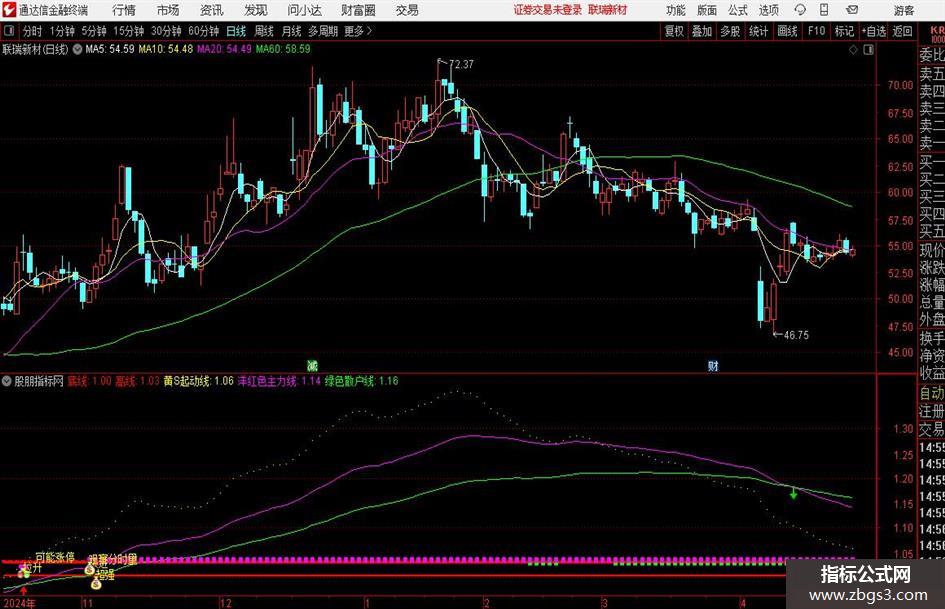The height and width of the screenshot is (609, 945).
Task: Click the Tongdaxin red logo icon
Action: point(10,10)
